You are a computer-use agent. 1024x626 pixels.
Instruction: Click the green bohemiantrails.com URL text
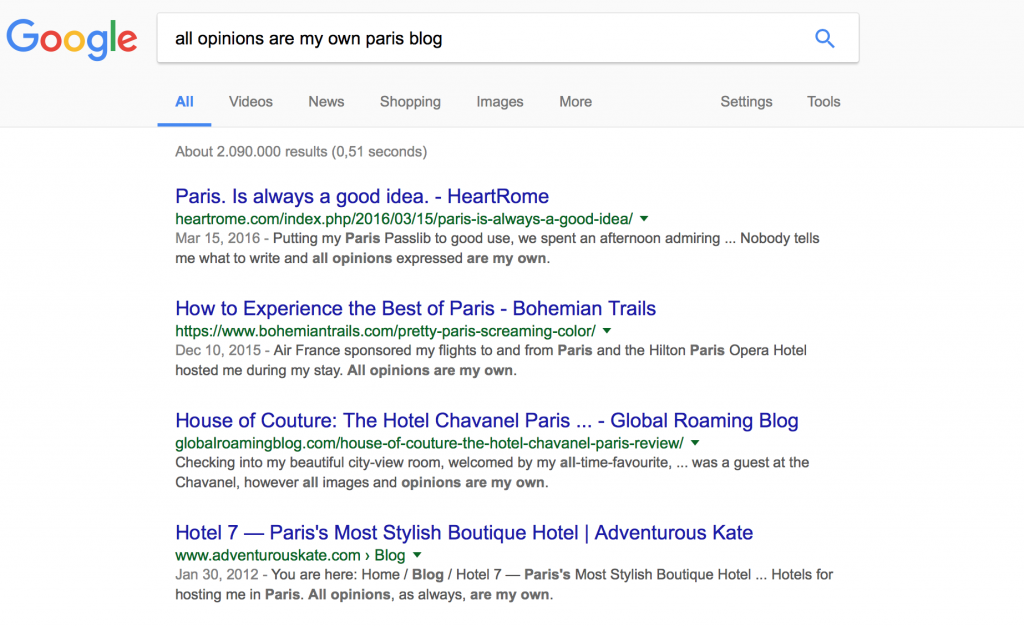pos(385,330)
